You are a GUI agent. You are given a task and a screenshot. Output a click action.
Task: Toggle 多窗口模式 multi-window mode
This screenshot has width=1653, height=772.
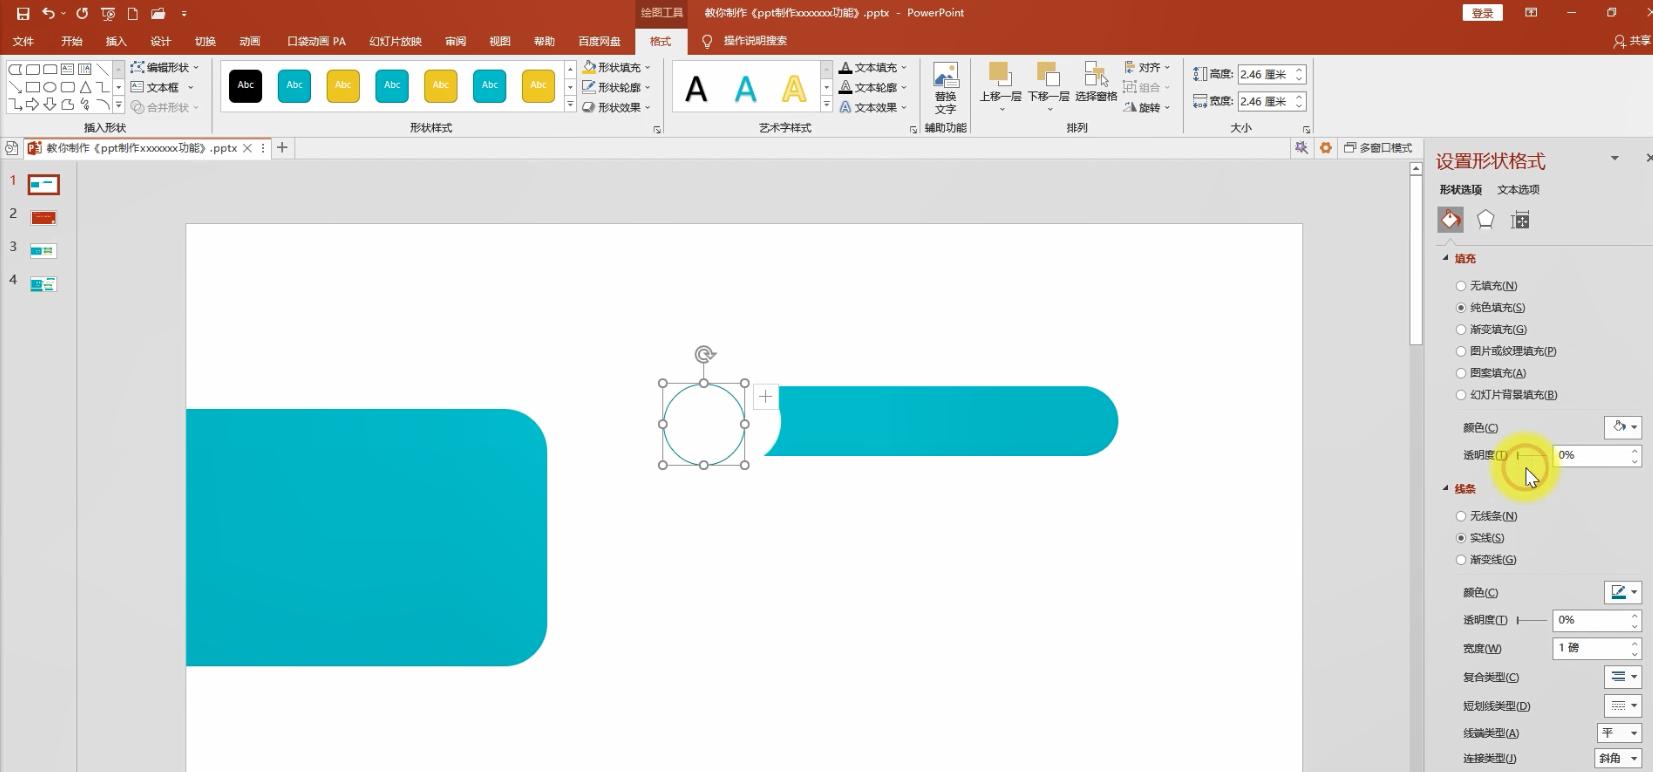pyautogui.click(x=1378, y=148)
